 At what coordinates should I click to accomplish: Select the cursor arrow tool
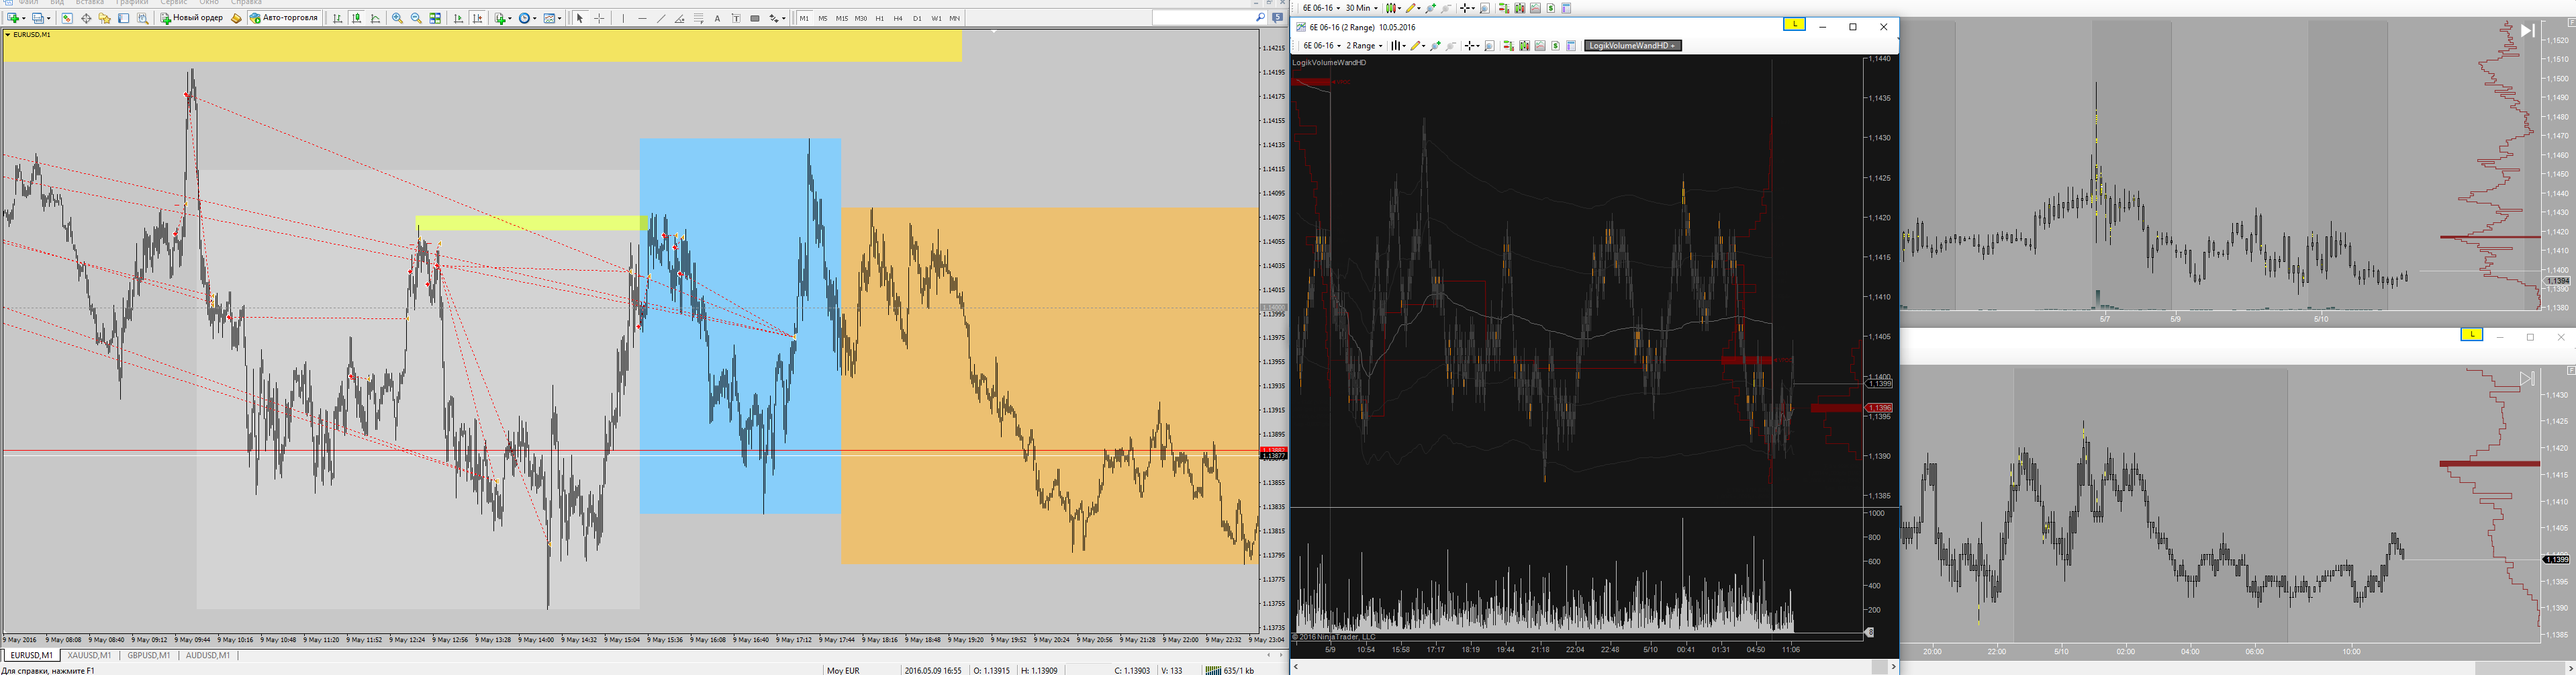click(x=580, y=18)
